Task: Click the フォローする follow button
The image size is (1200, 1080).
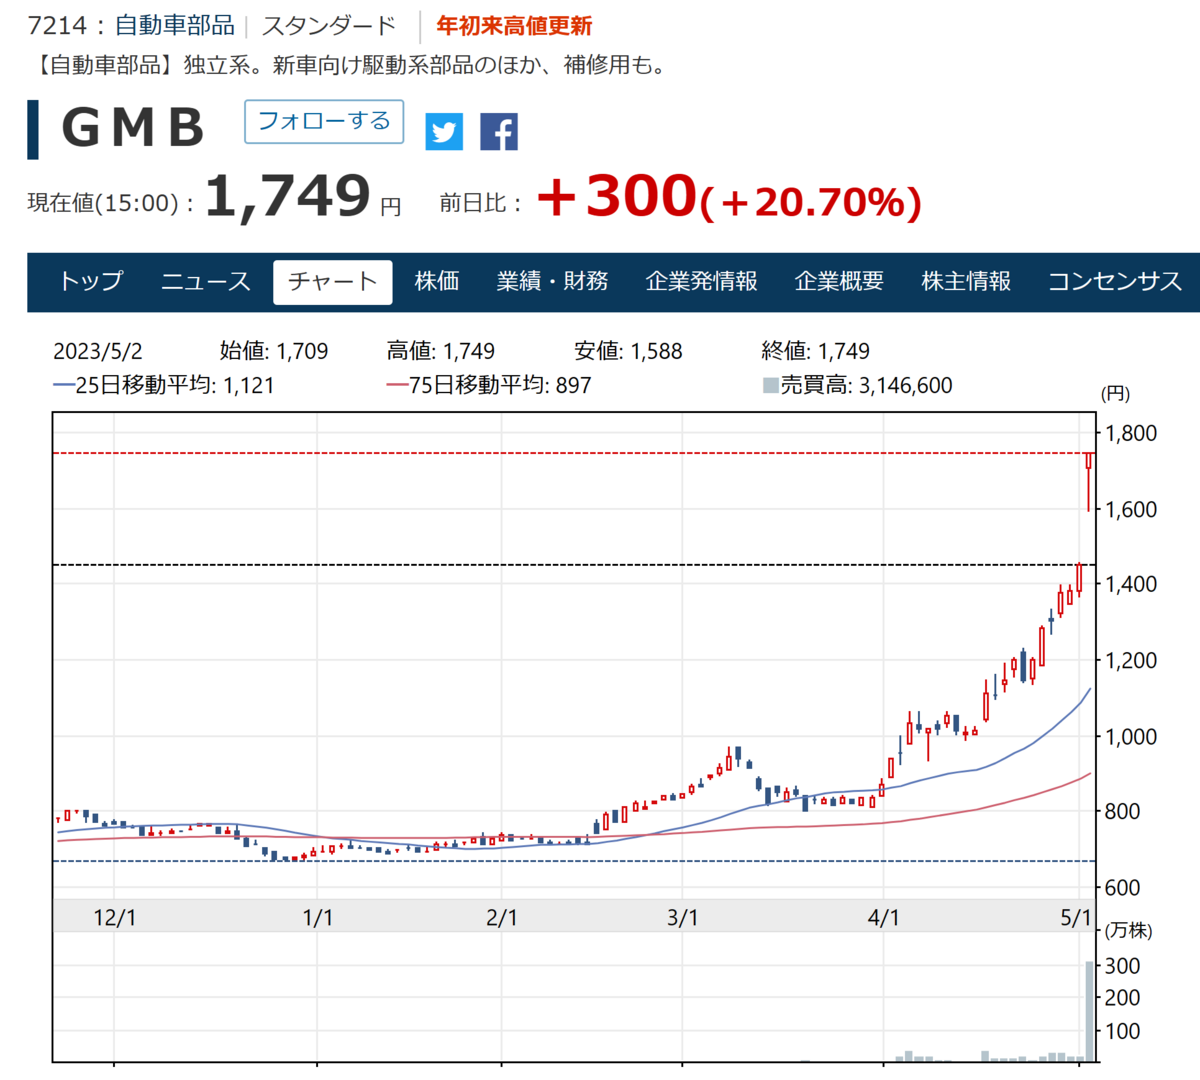Action: click(x=324, y=122)
